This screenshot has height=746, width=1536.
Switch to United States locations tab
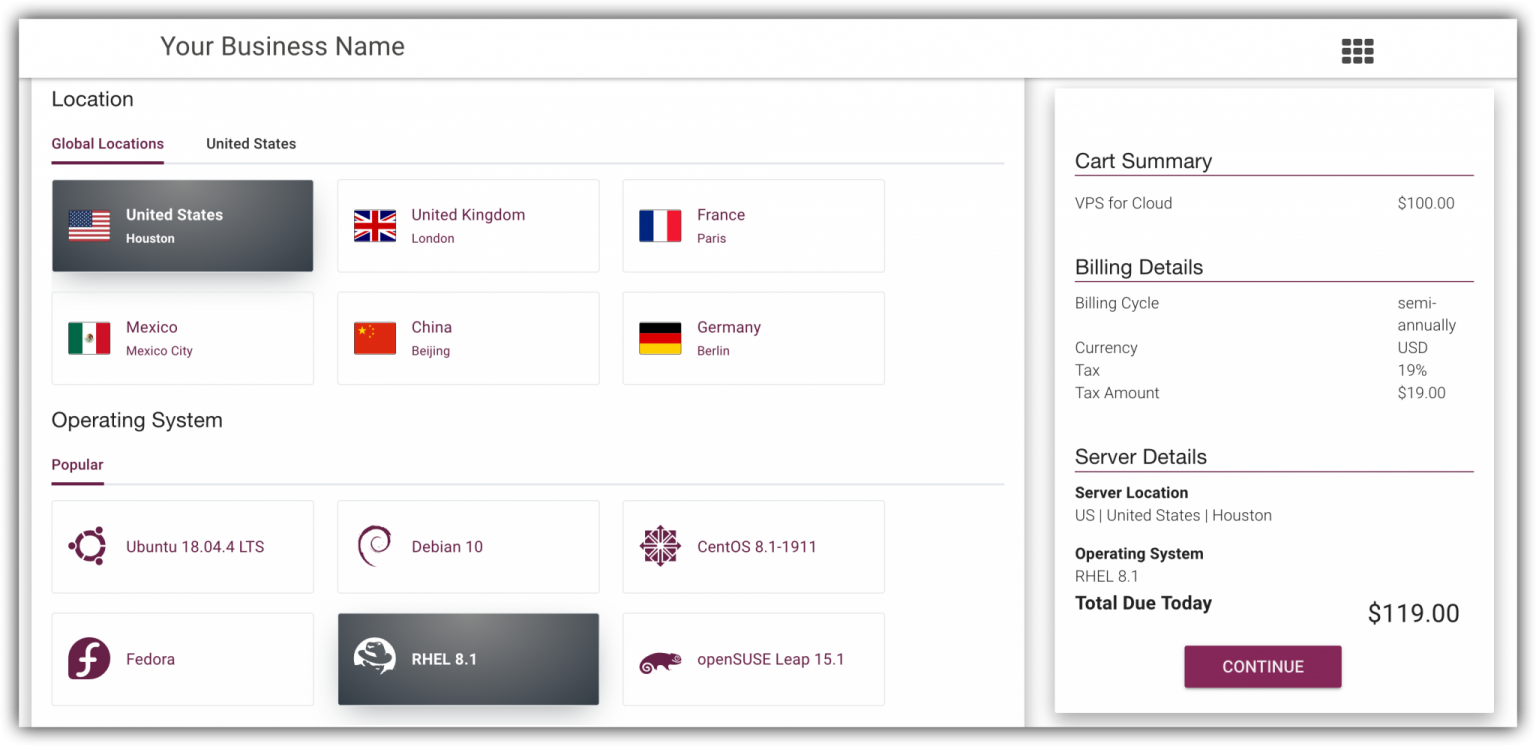pyautogui.click(x=251, y=144)
